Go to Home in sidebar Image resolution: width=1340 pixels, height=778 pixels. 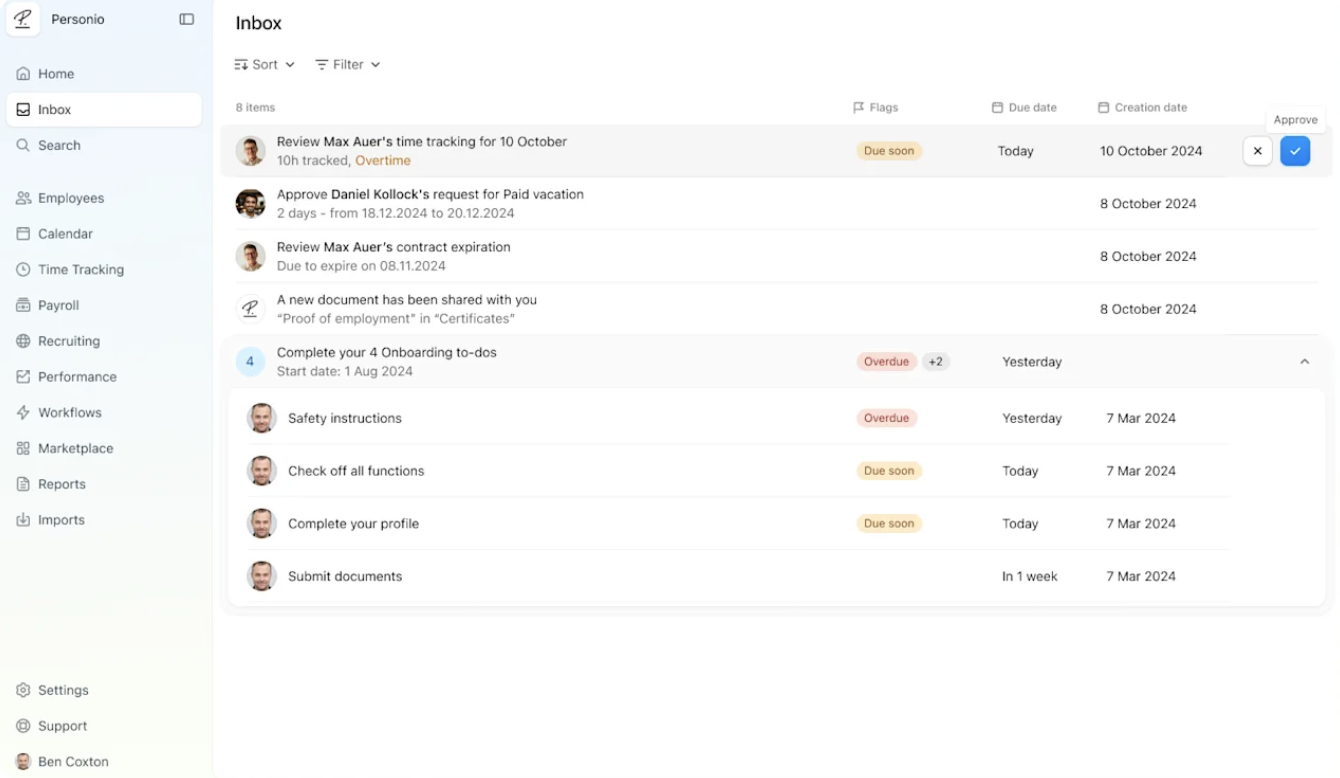tap(56, 74)
